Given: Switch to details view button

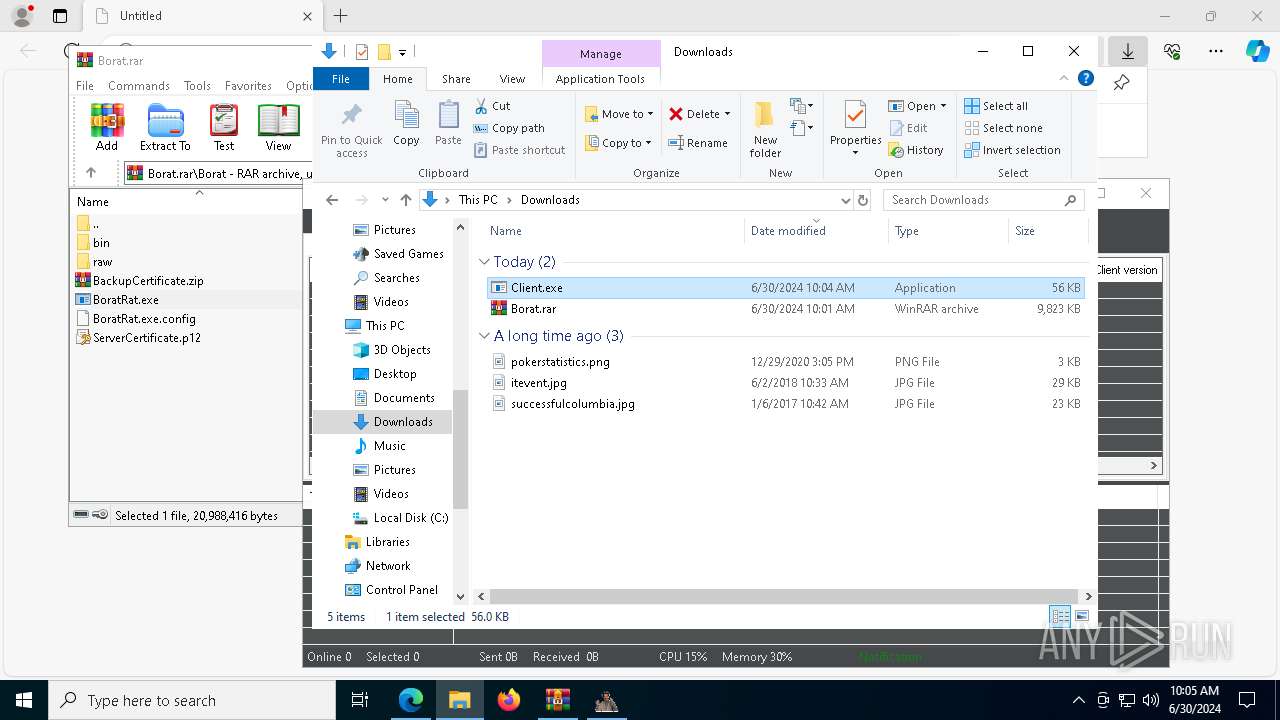Looking at the screenshot, I should click(x=1060, y=616).
